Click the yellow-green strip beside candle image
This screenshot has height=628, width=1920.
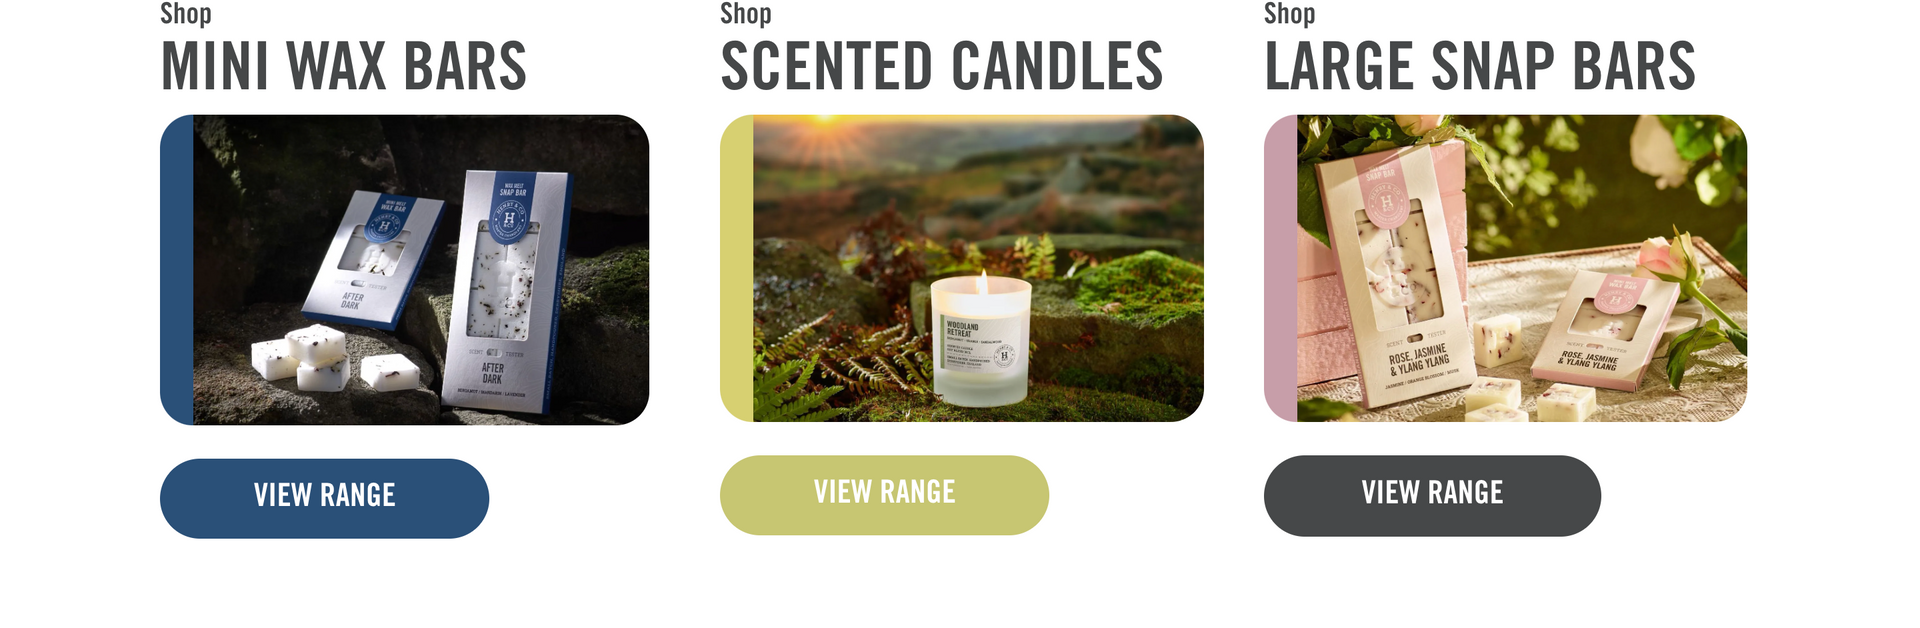737,268
